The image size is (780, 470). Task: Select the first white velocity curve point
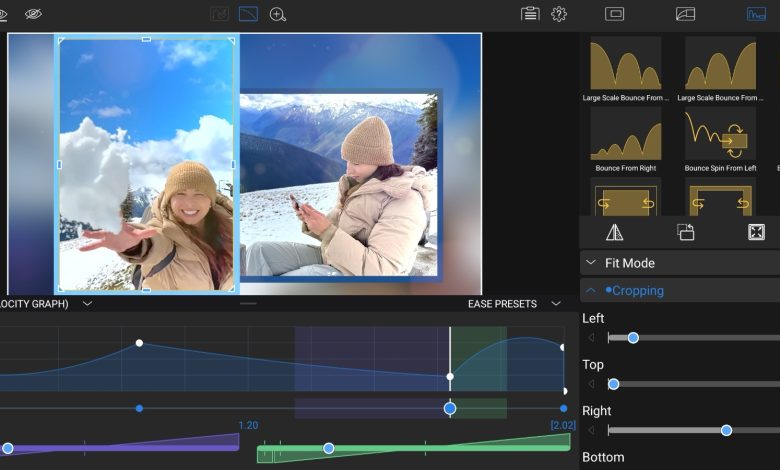point(139,343)
